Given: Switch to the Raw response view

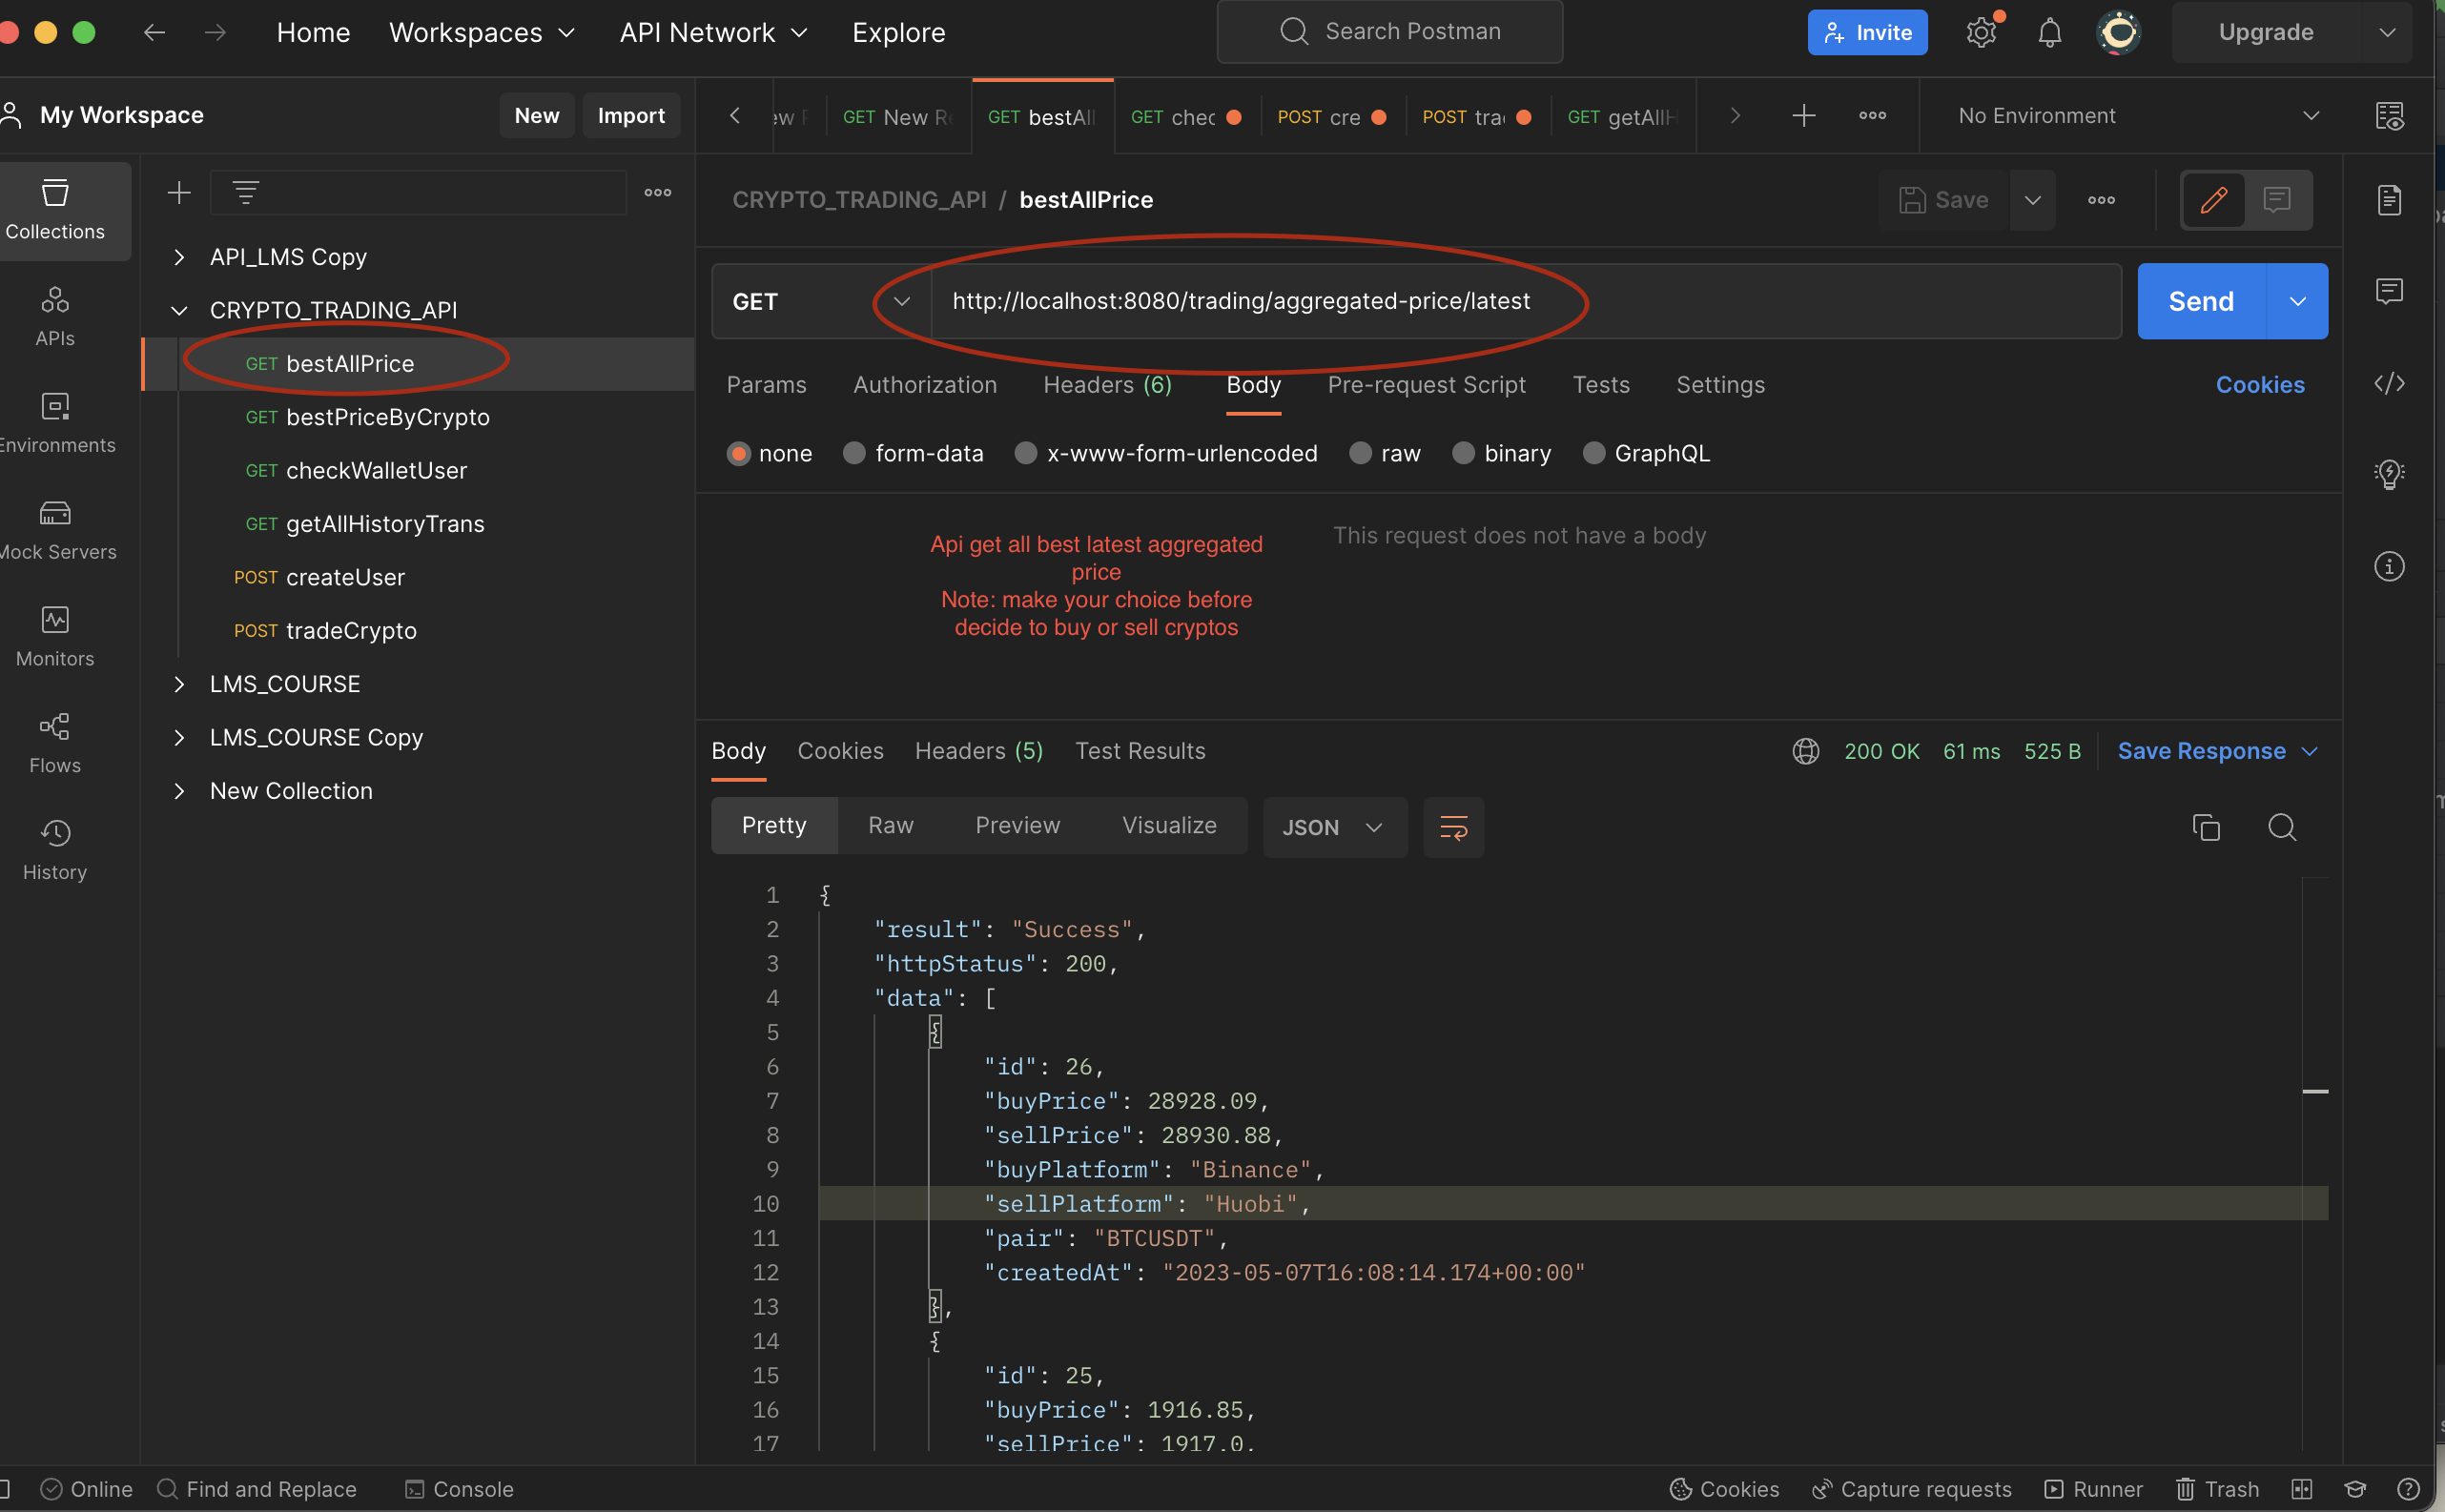Looking at the screenshot, I should pos(890,825).
